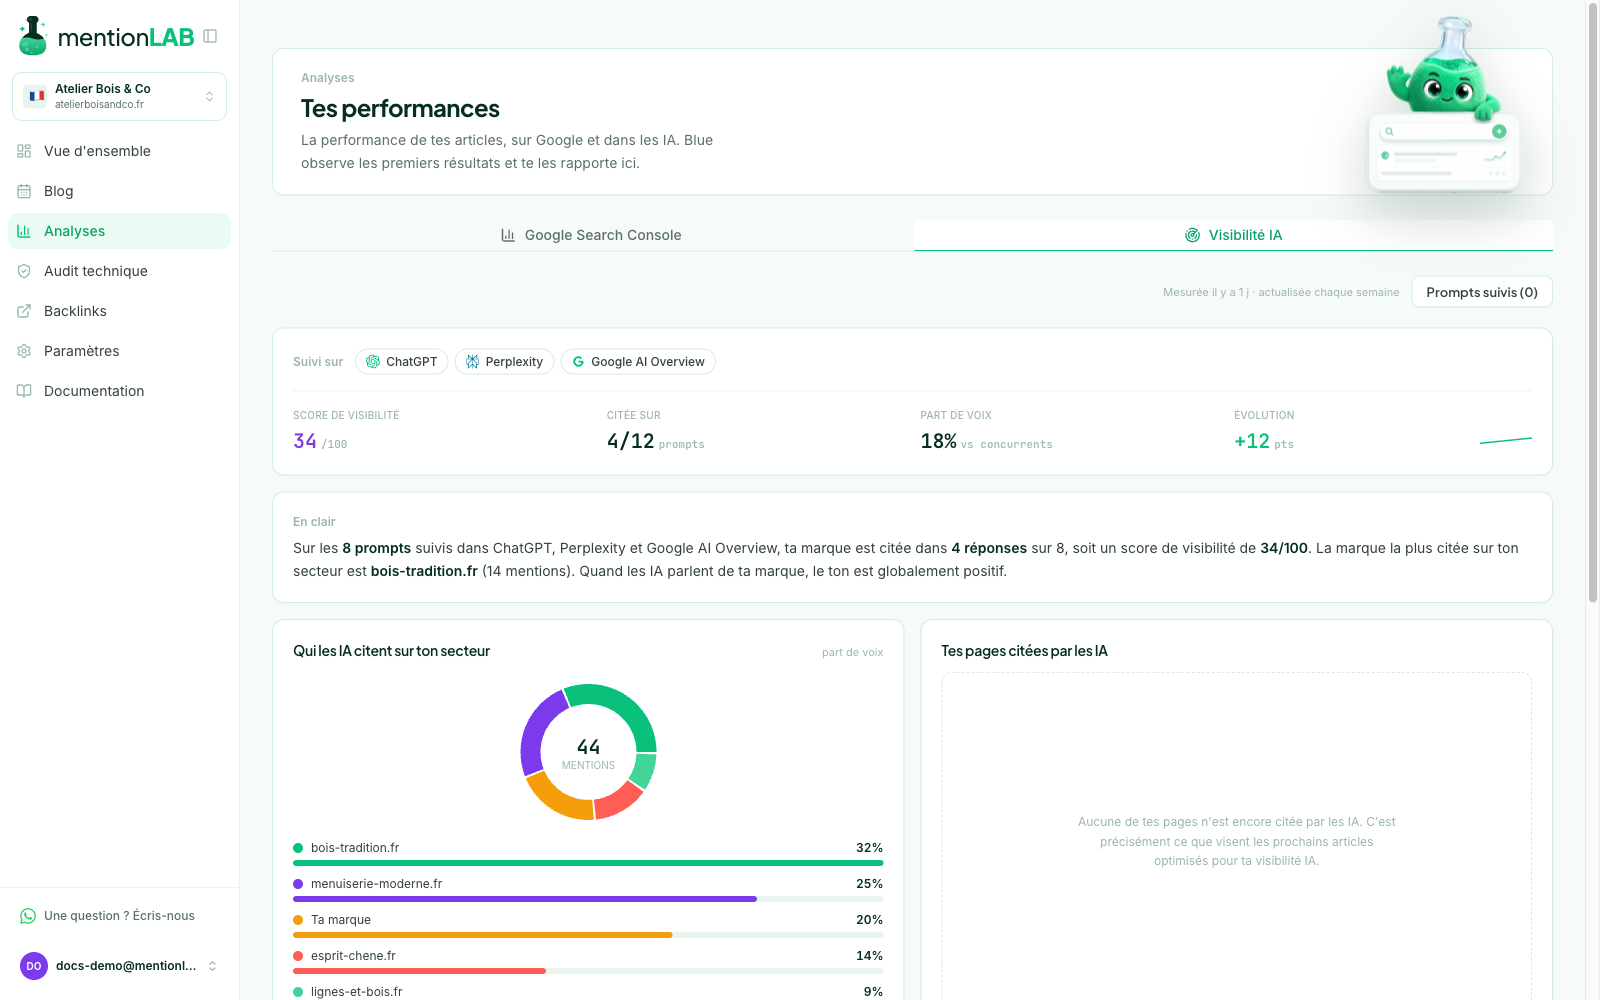
Task: Click the +12 pts evolution value
Action: [1252, 441]
